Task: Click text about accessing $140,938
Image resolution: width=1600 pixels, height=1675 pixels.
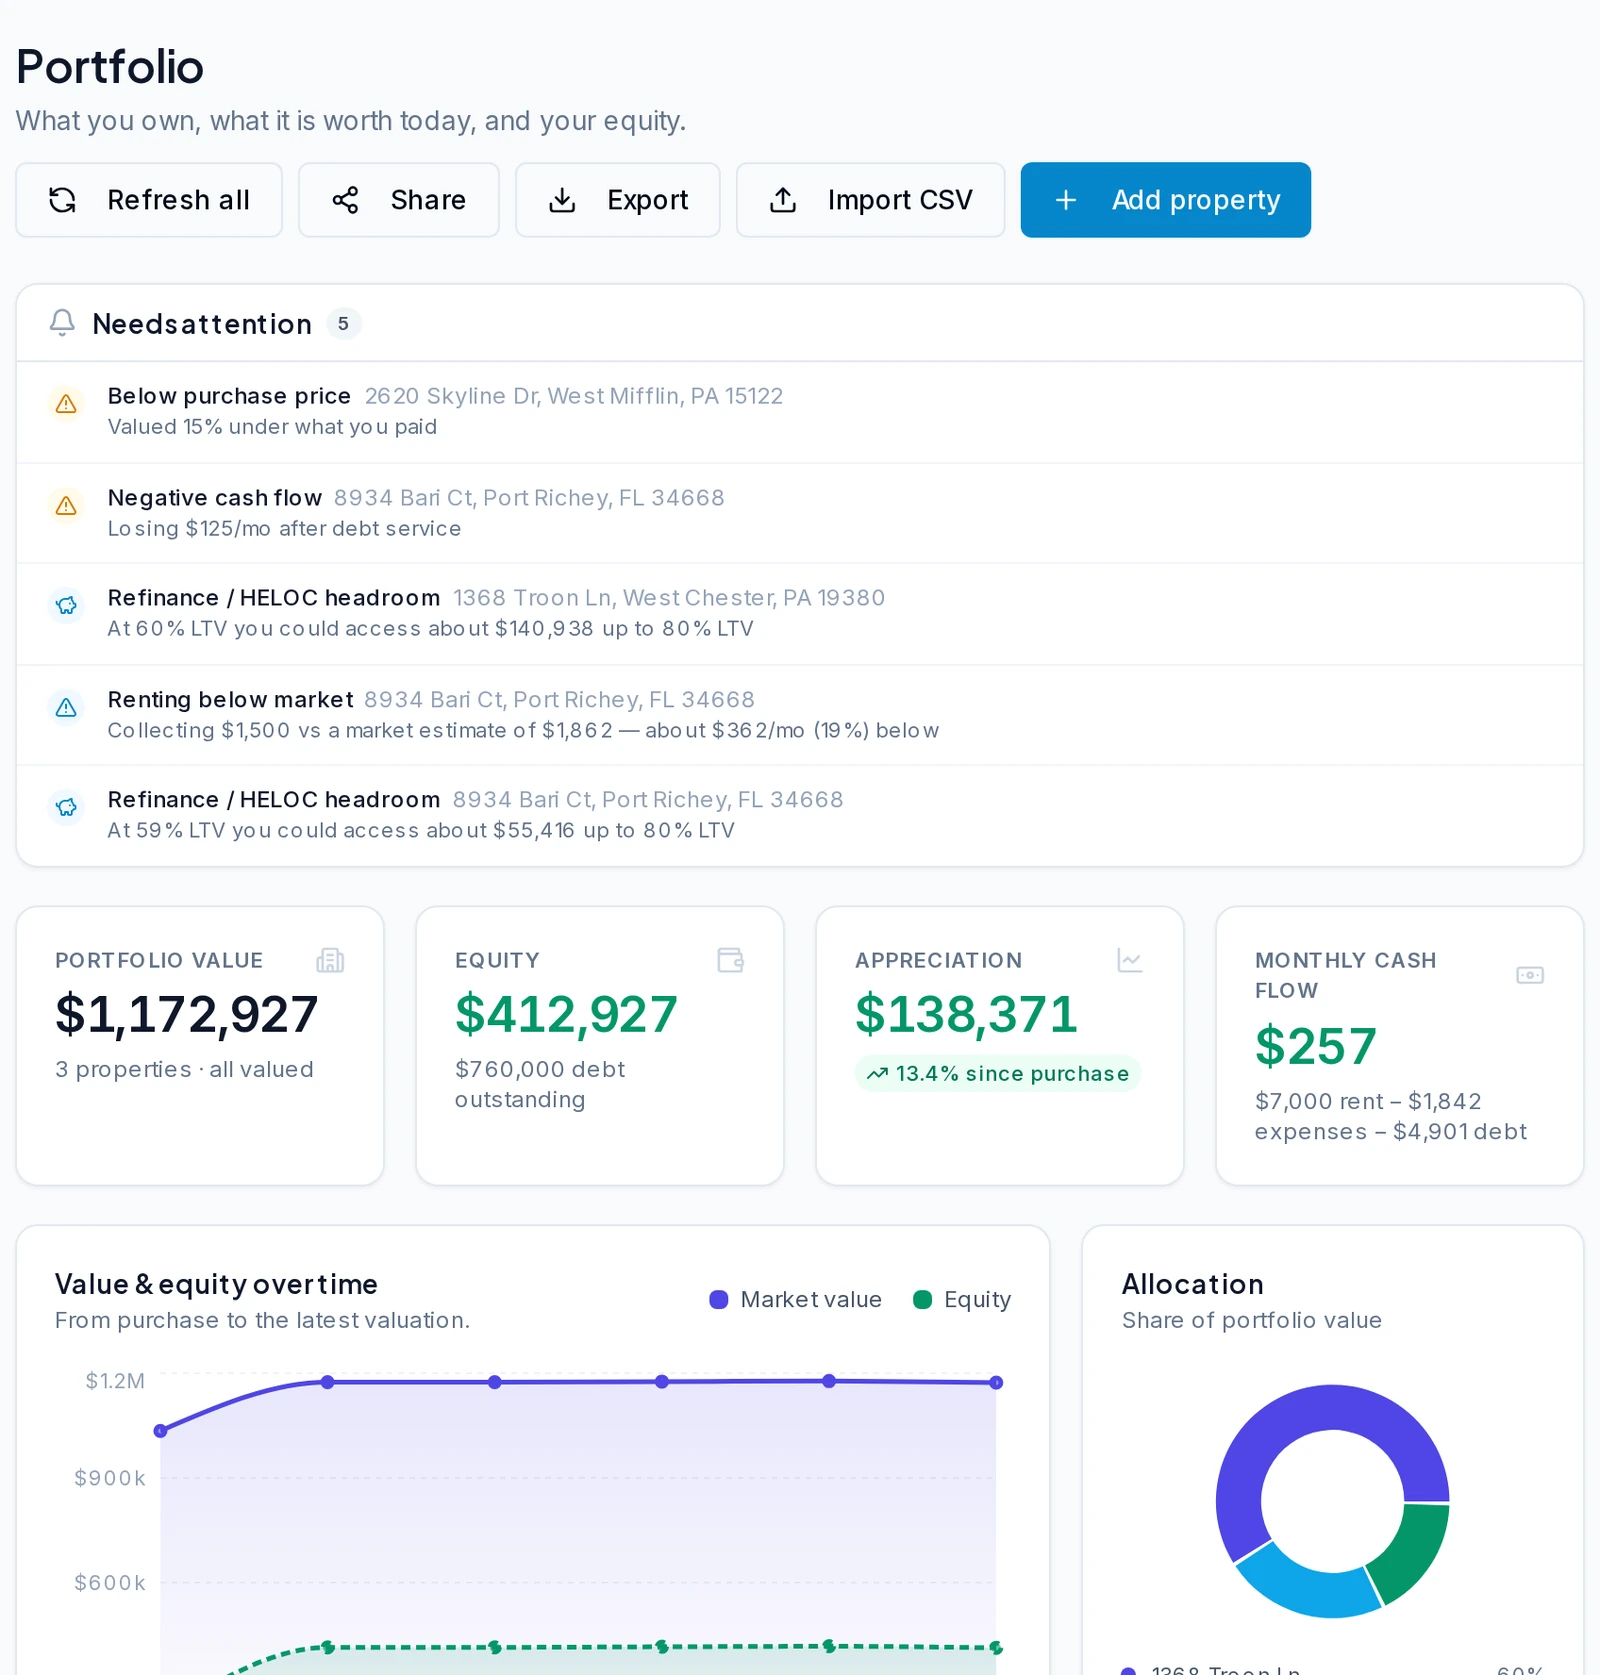Action: [430, 629]
